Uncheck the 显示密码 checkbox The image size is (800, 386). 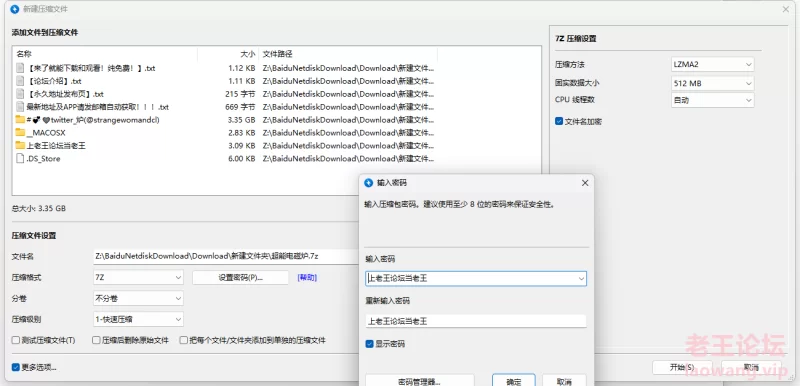369,344
